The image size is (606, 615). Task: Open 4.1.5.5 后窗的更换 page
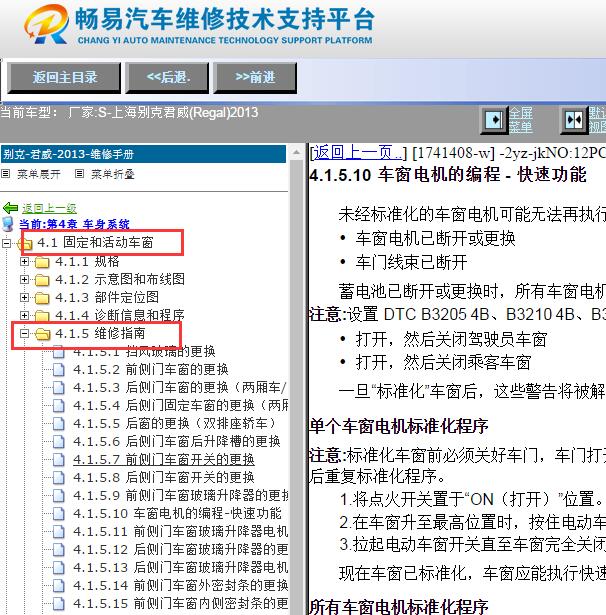pos(175,424)
